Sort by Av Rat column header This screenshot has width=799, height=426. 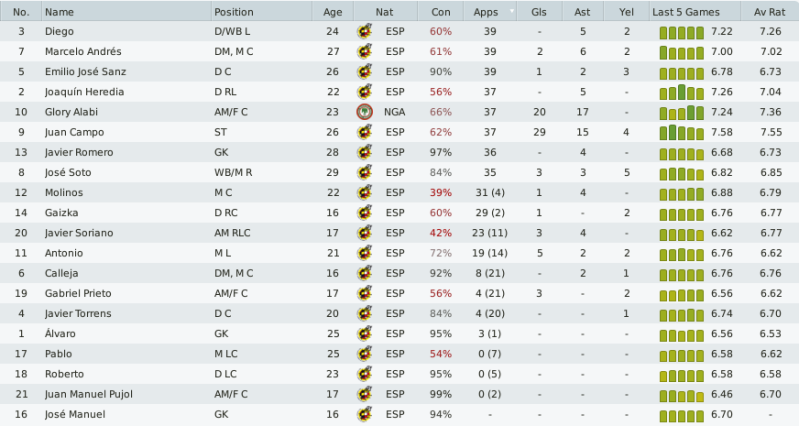point(769,12)
